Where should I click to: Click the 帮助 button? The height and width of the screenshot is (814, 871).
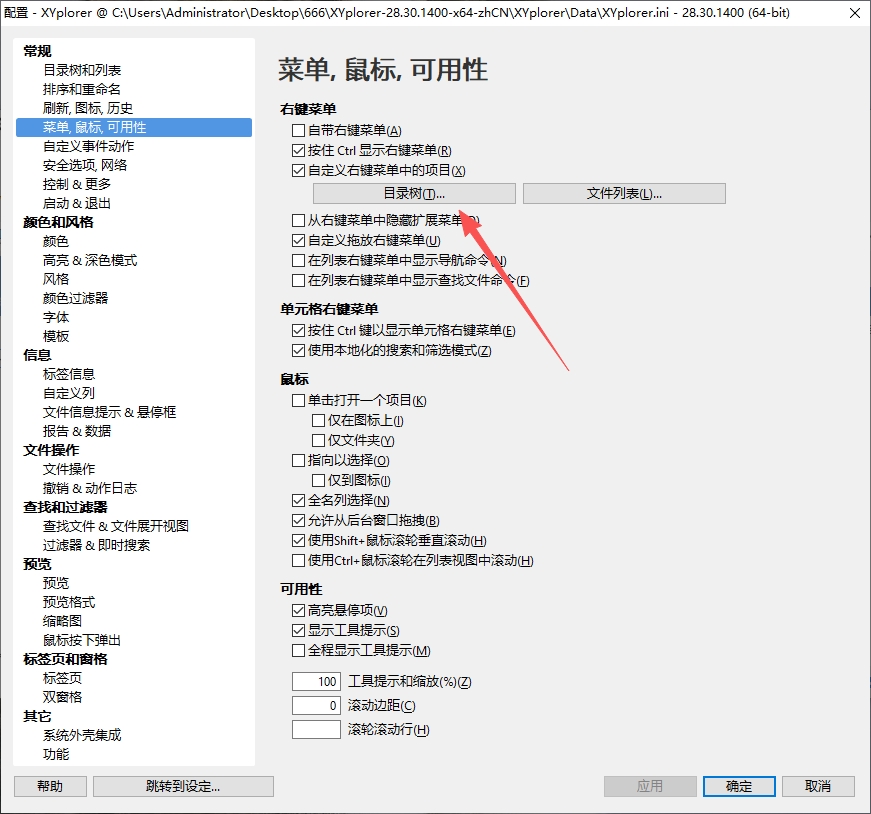click(x=50, y=786)
